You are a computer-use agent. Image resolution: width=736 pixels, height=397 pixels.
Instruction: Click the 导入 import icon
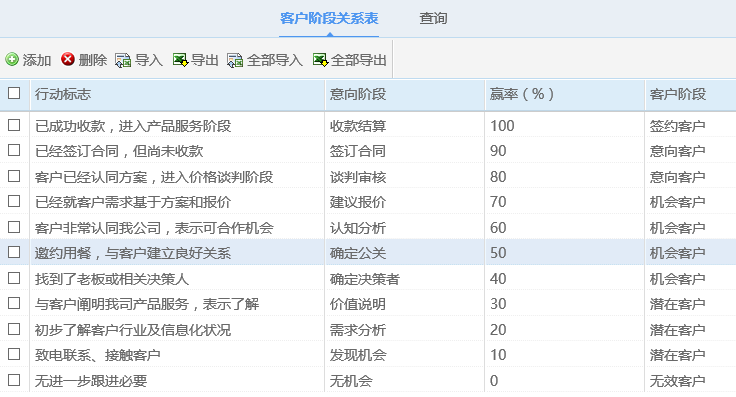pos(123,60)
